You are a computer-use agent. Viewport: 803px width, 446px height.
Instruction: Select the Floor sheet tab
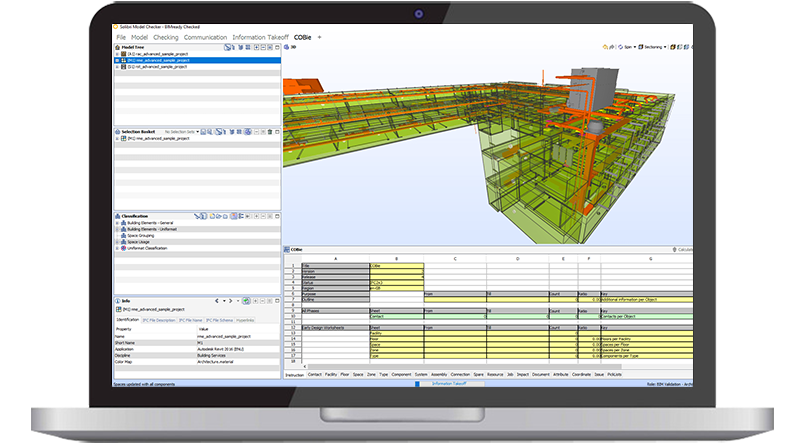tap(345, 374)
